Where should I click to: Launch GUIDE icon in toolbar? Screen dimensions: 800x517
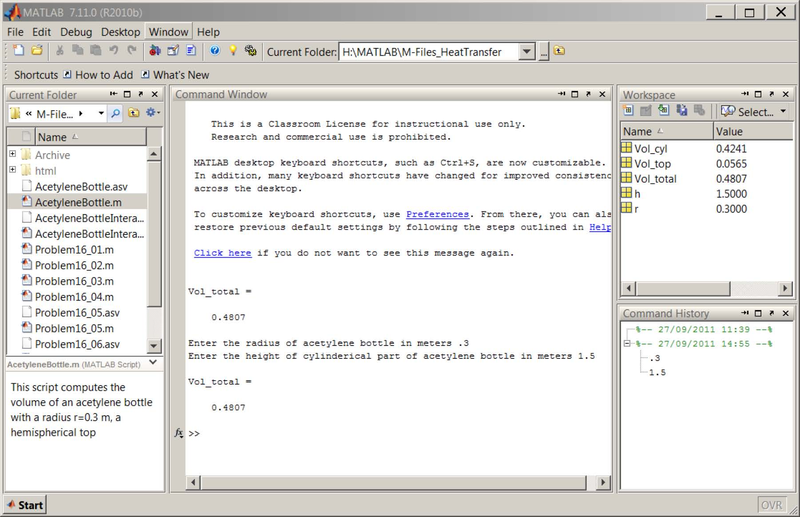click(x=173, y=51)
